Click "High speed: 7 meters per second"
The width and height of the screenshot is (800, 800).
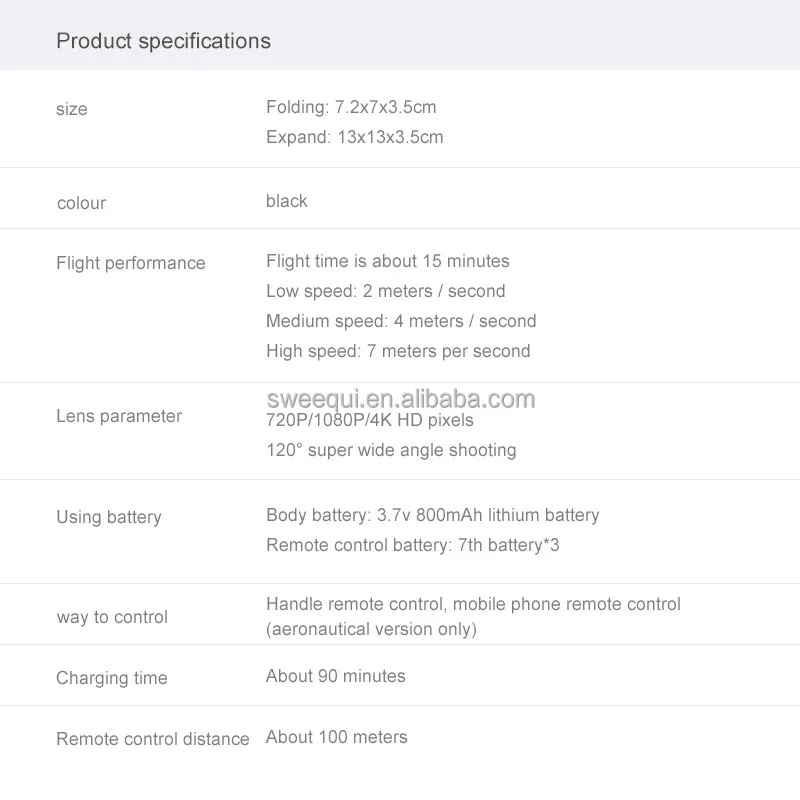coord(398,351)
